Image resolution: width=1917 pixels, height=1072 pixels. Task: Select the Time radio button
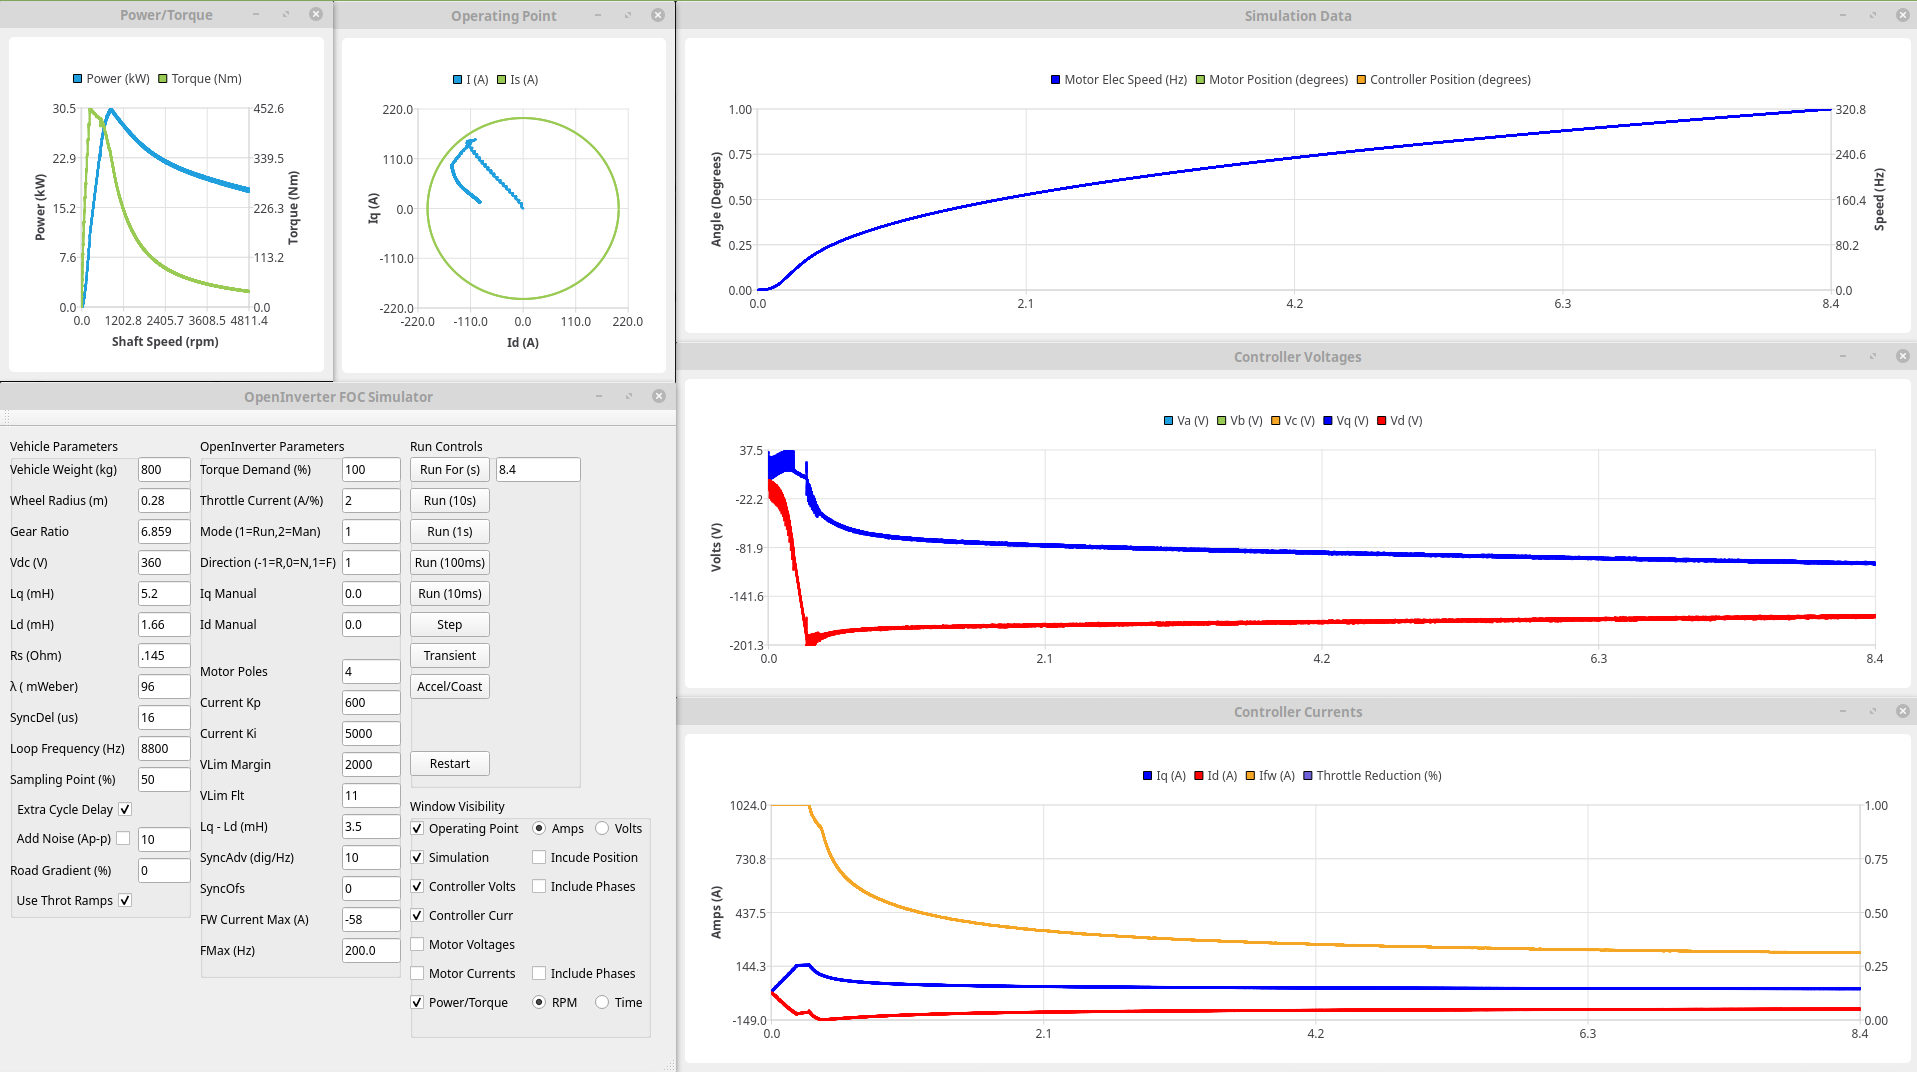tap(602, 1002)
